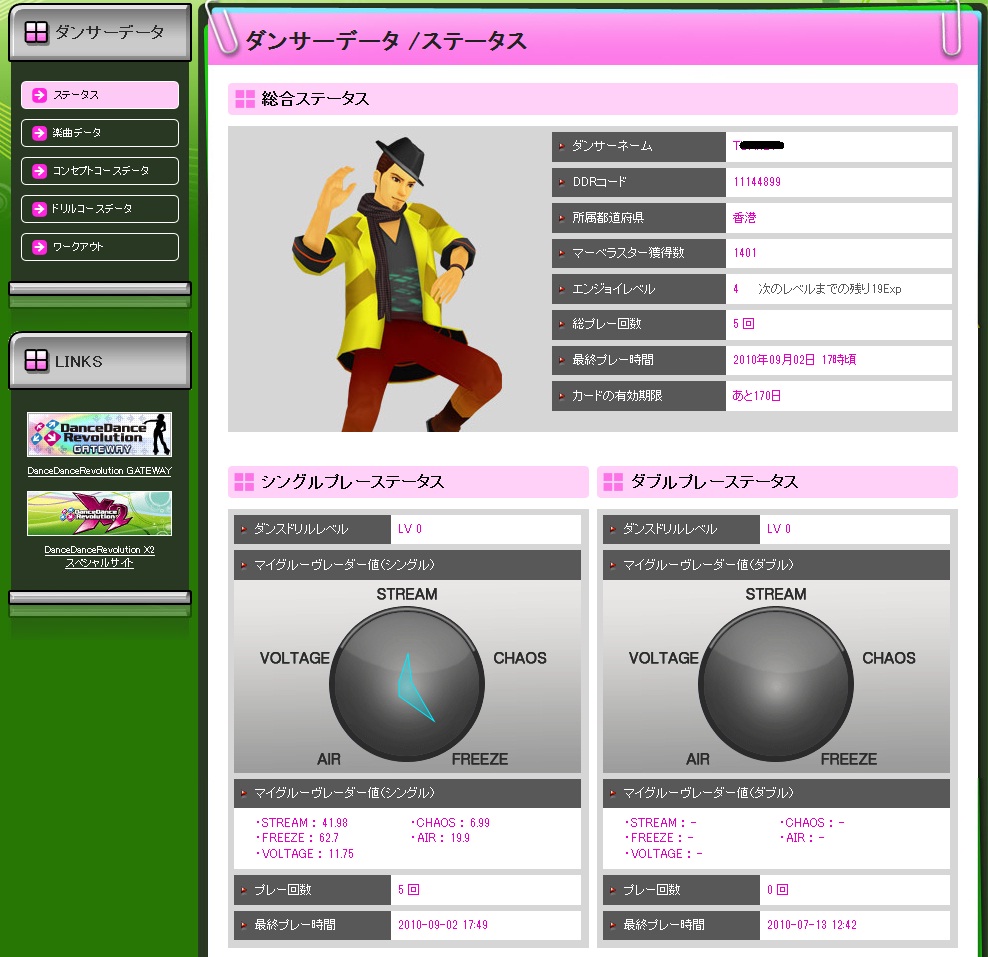Go to ドリルコースデータ page
Viewport: 988px width, 957px height.
pos(100,209)
